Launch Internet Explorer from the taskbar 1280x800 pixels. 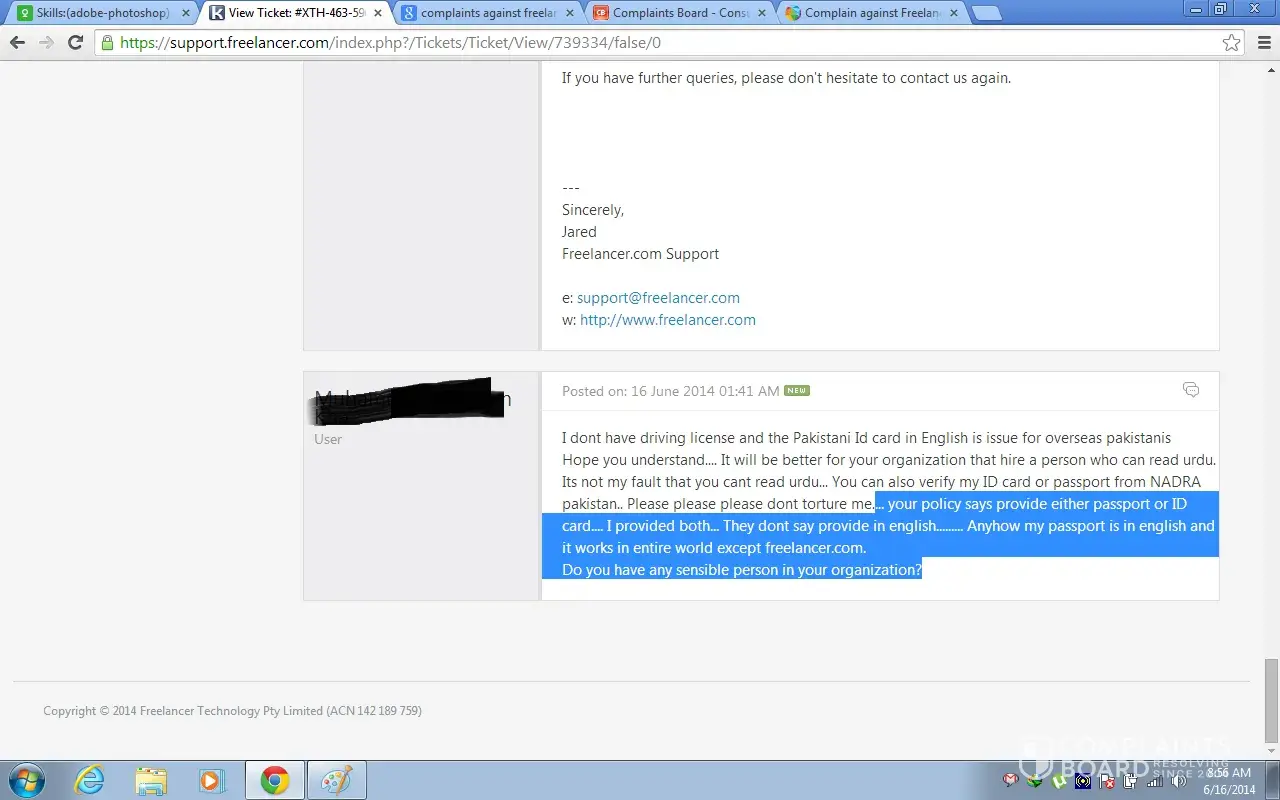90,780
